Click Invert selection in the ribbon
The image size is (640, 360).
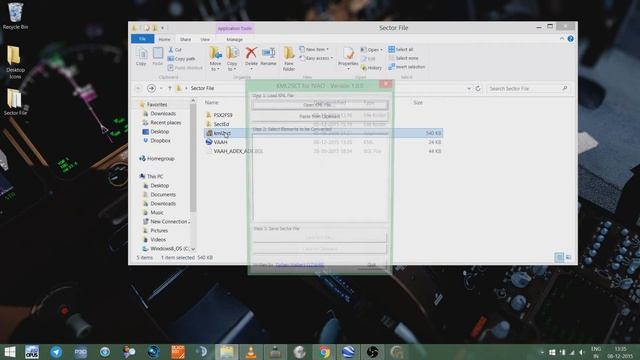click(x=407, y=67)
